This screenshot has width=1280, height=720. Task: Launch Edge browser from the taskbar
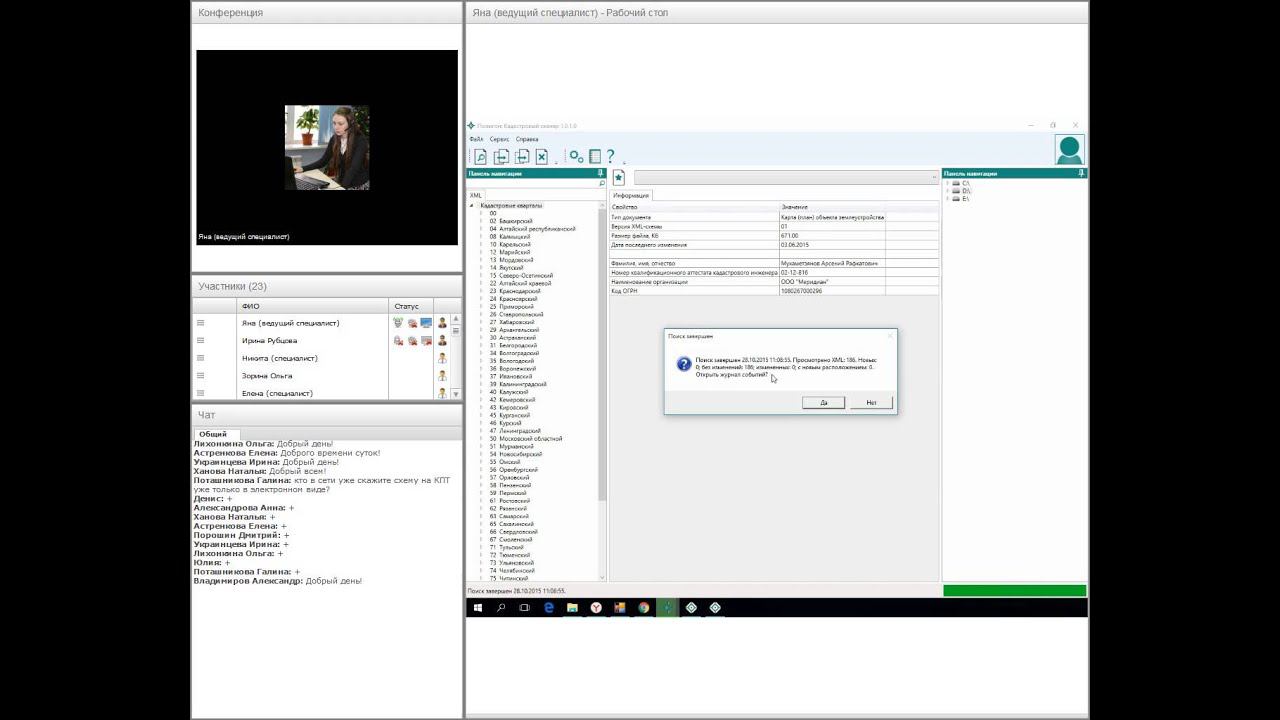click(x=549, y=607)
